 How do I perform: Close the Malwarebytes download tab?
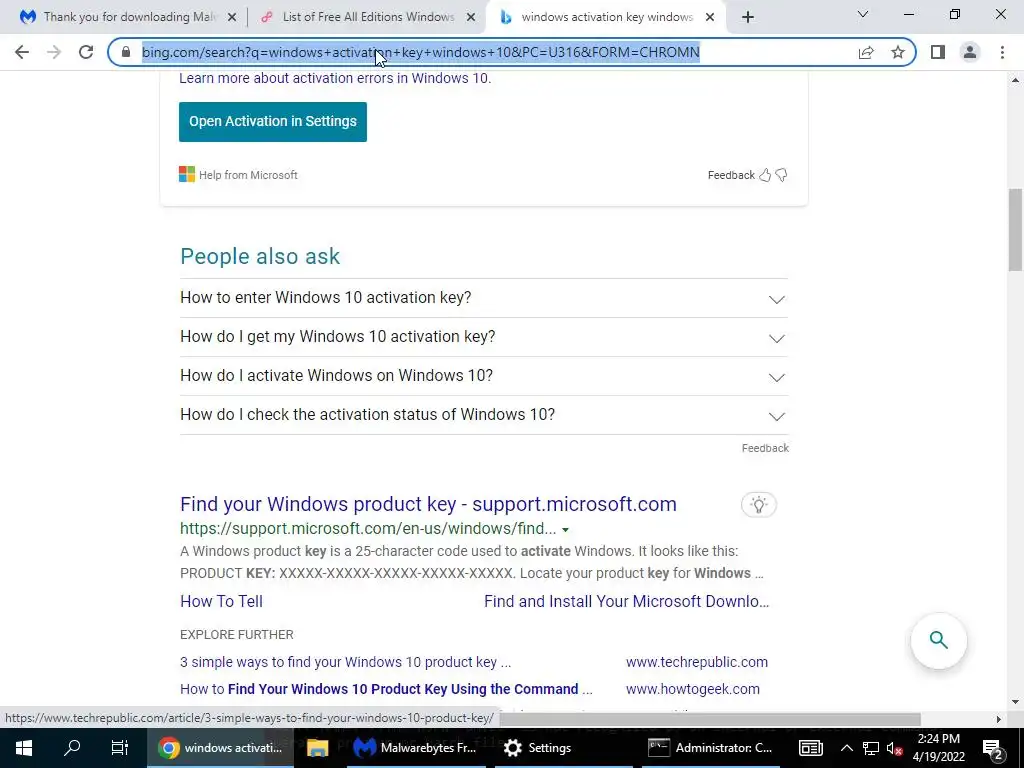232,18
